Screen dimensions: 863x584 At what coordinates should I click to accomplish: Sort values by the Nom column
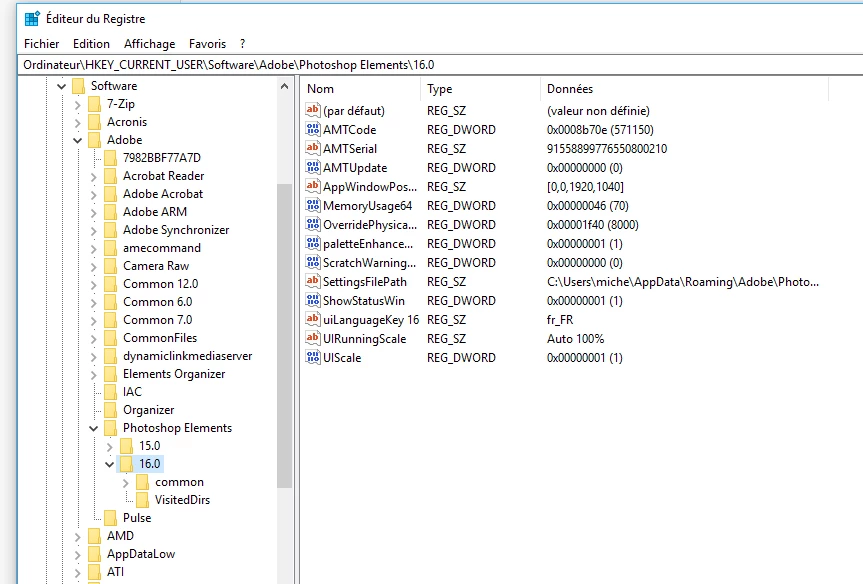[361, 89]
